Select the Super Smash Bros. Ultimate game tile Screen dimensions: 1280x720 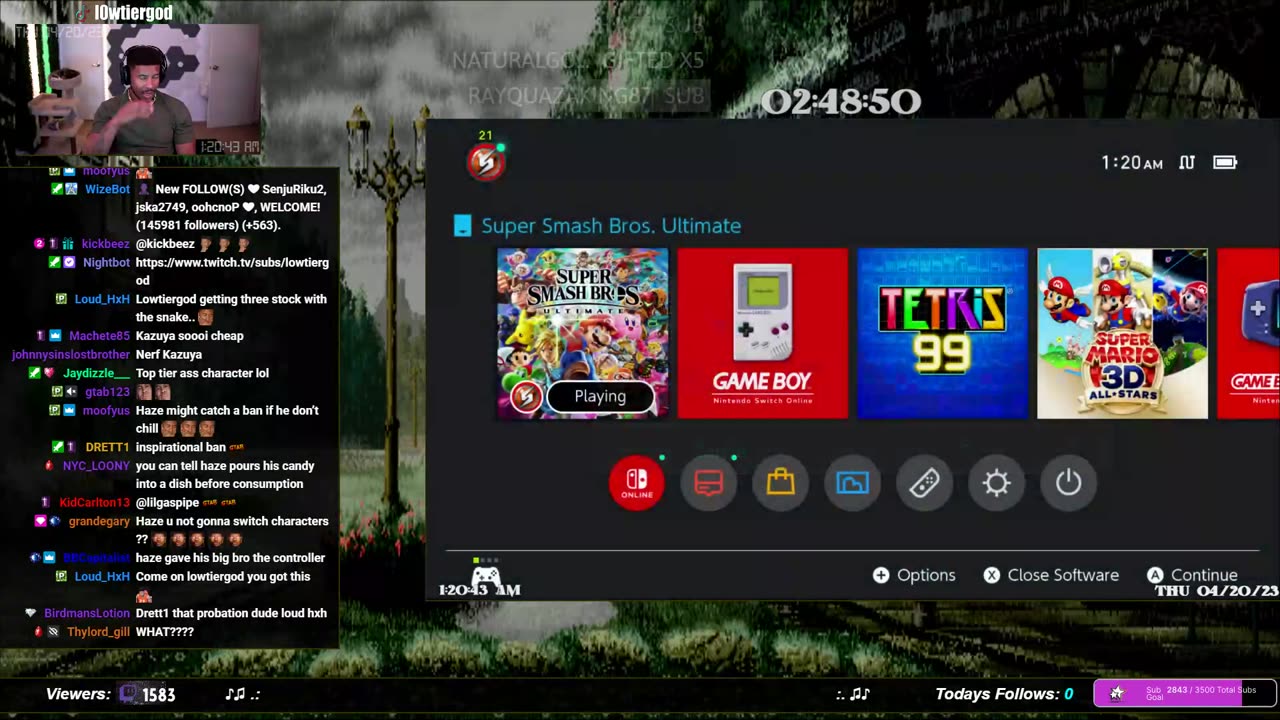coord(583,334)
